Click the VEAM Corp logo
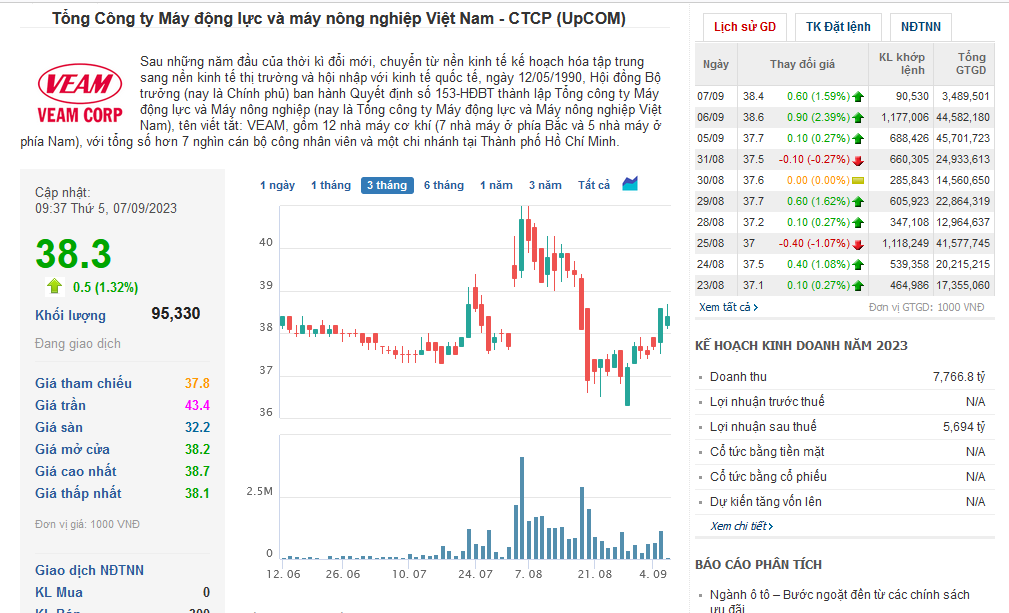Viewport: 1009px width, 613px height. click(x=80, y=95)
